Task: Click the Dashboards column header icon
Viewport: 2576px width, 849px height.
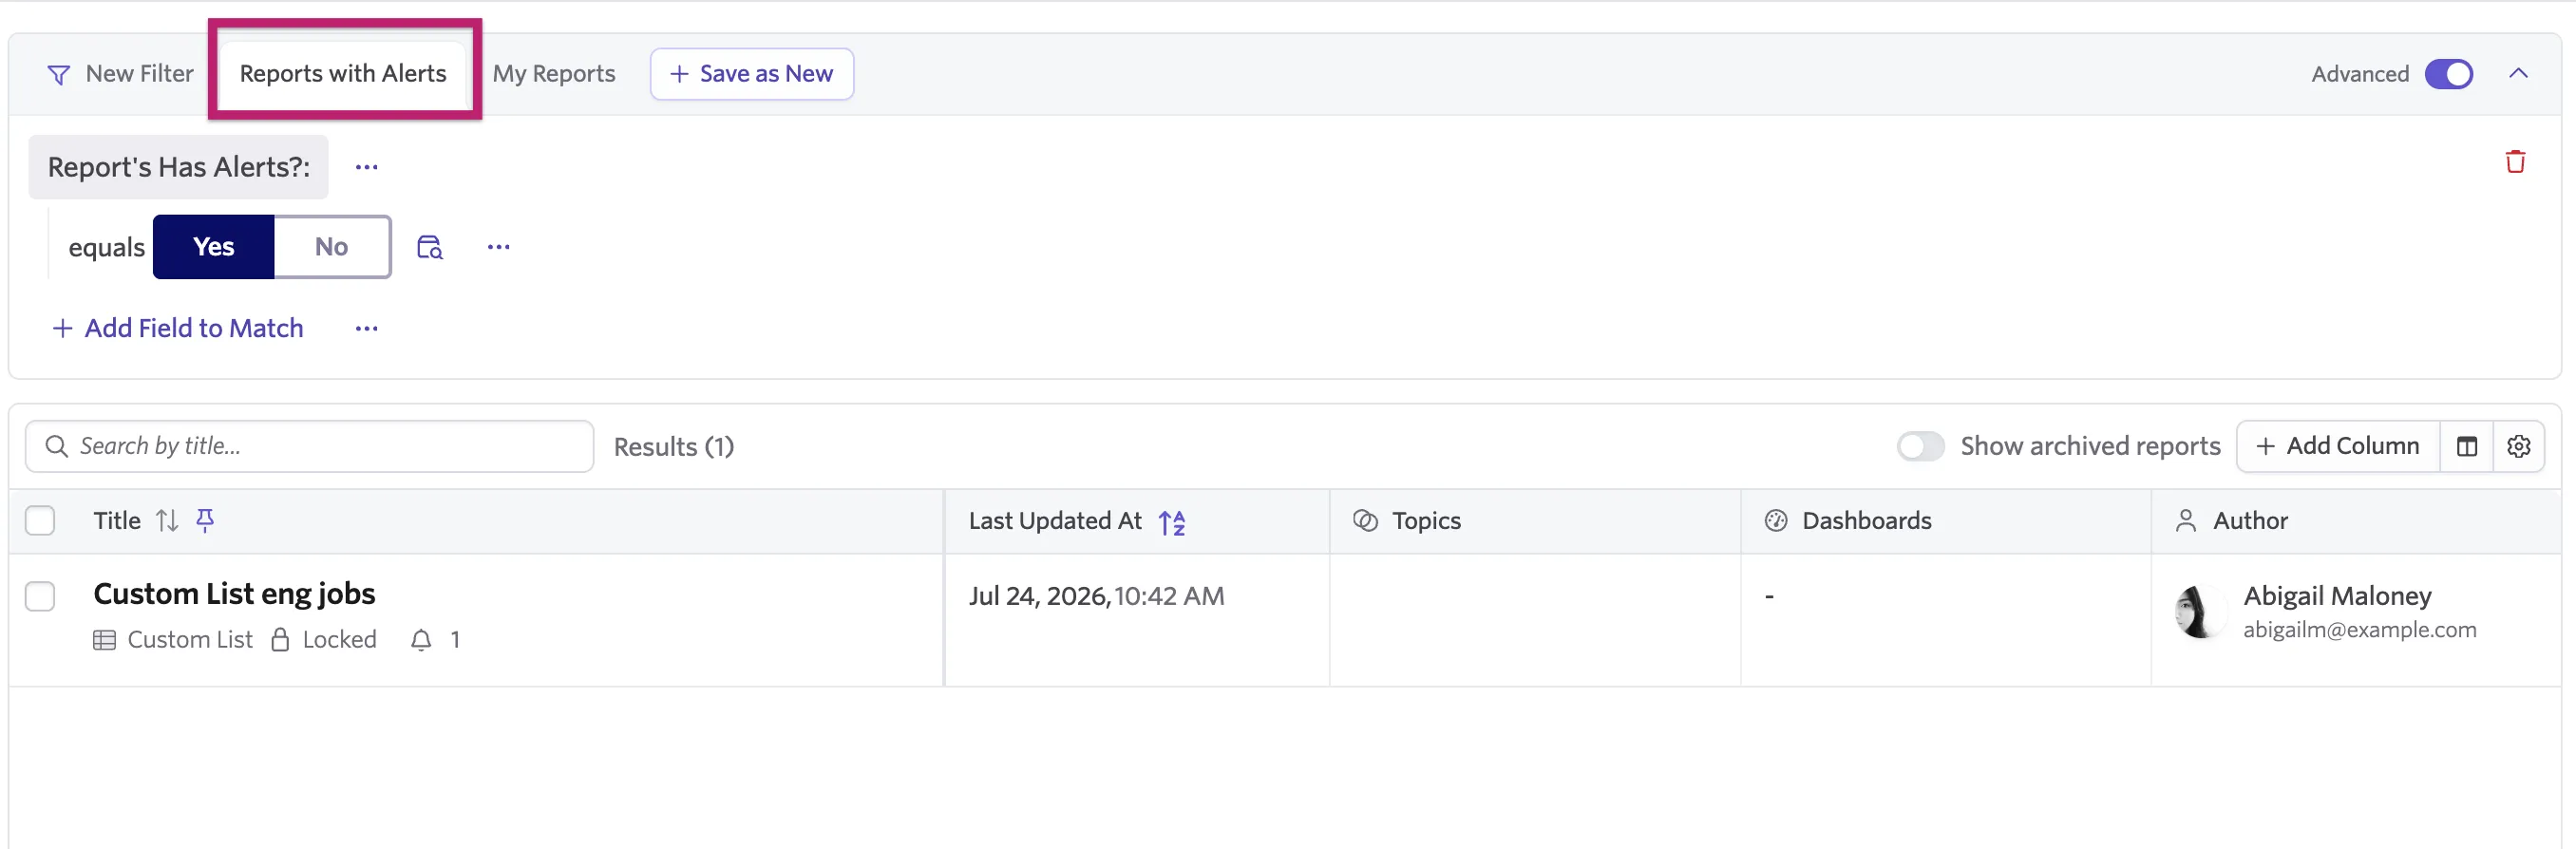Action: tap(1776, 521)
